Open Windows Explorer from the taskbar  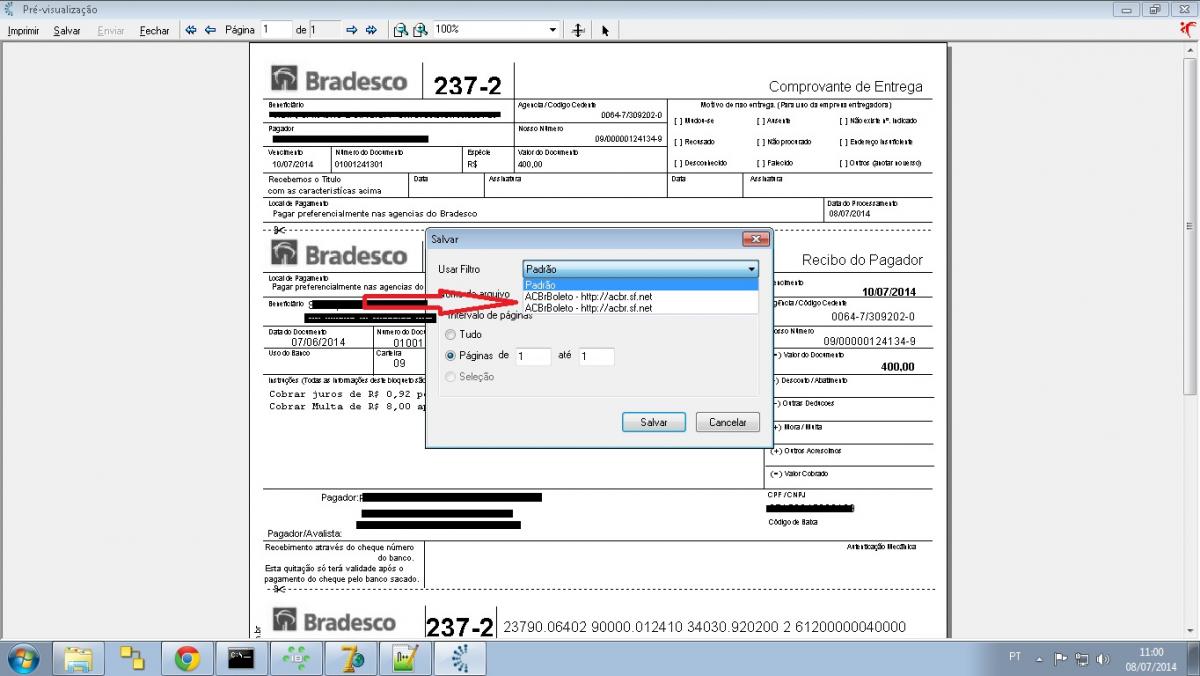click(79, 657)
